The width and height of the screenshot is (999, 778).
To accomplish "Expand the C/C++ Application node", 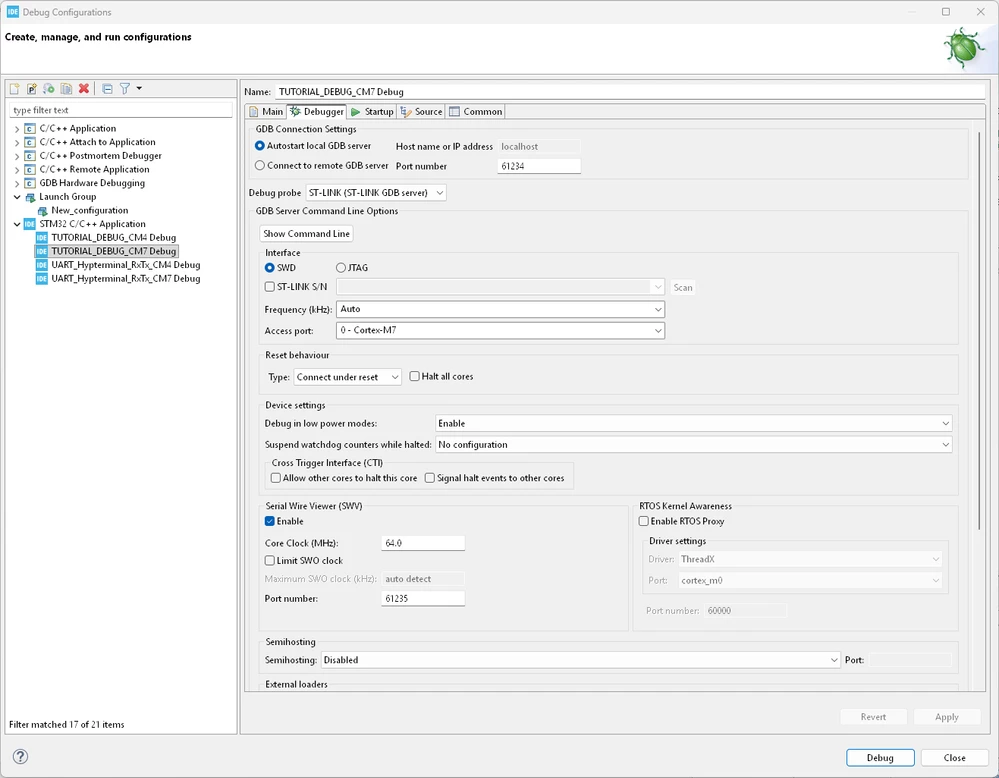I will click(x=17, y=129).
